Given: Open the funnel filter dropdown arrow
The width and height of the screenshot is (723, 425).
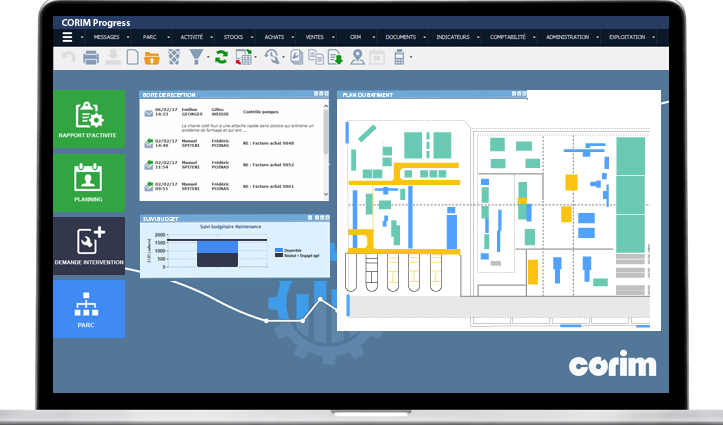Looking at the screenshot, I should point(208,58).
